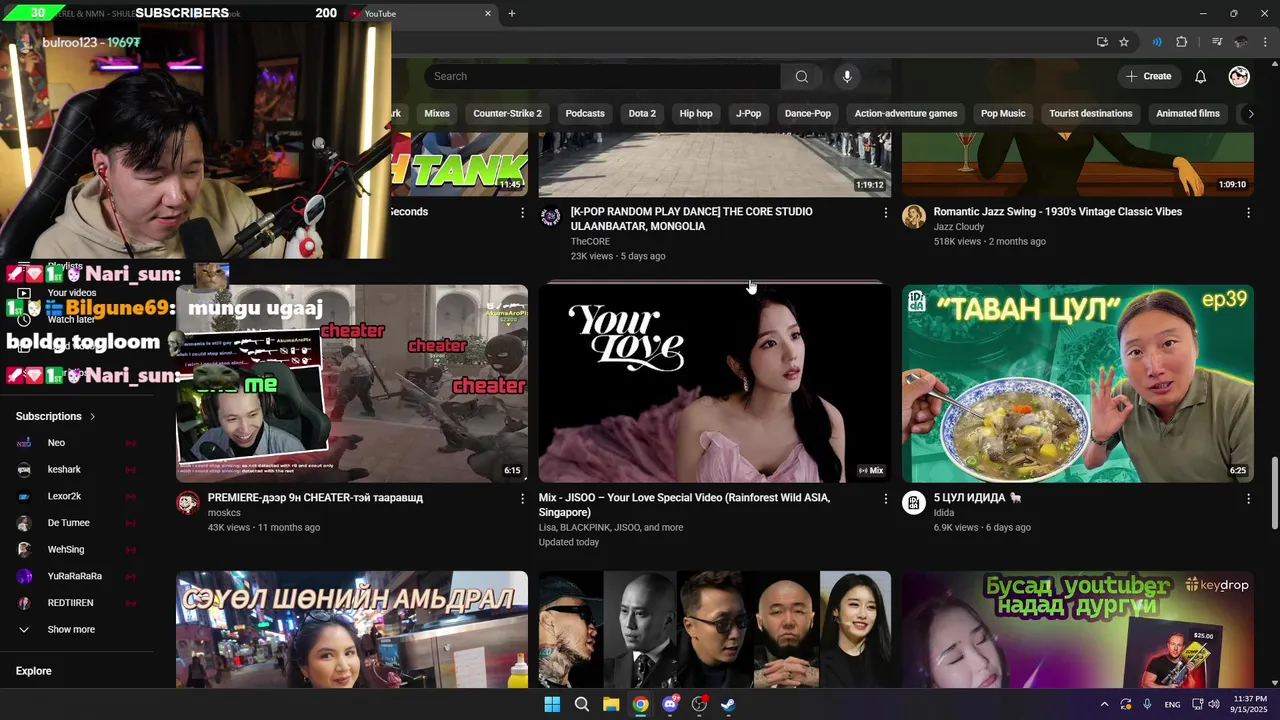Open moskcs channel avatar
Viewport: 1280px width, 720px height.
(188, 502)
